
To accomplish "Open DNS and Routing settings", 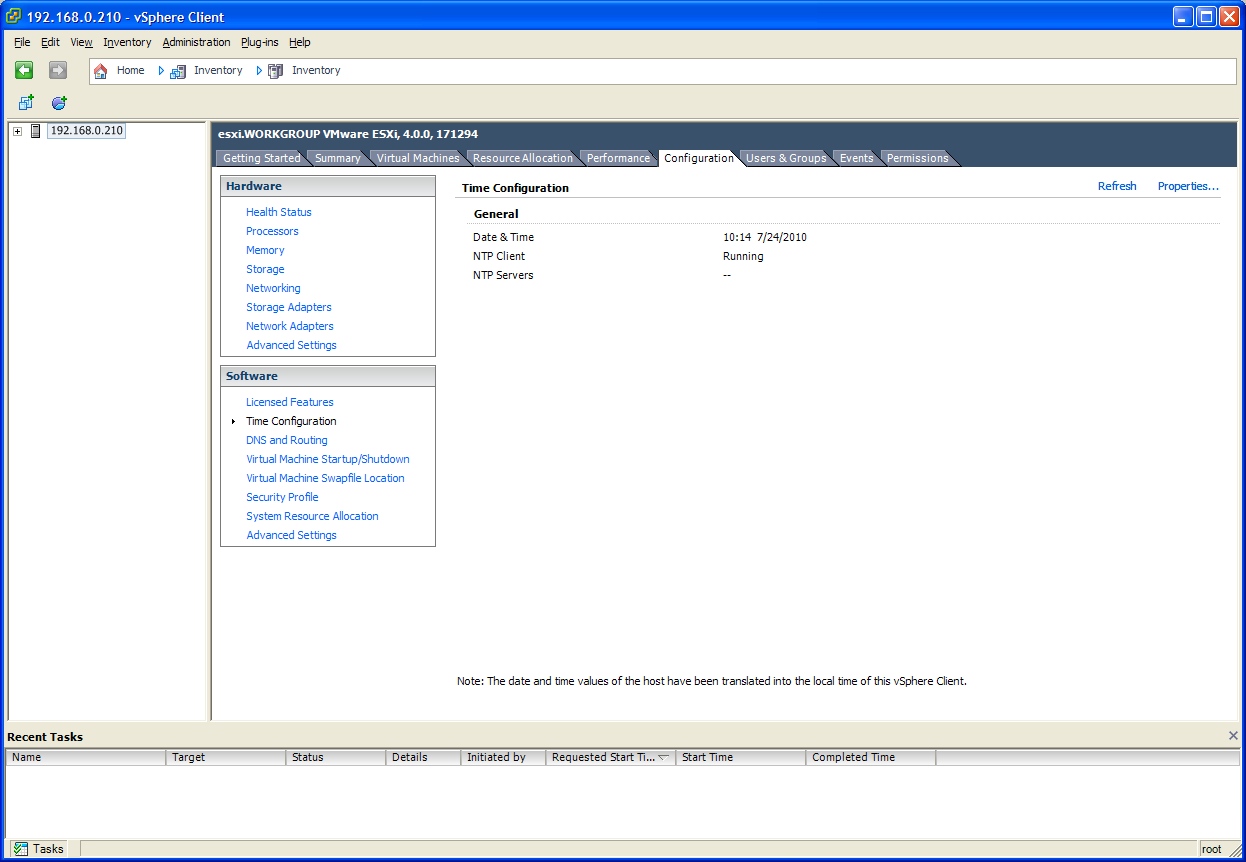I will [x=287, y=440].
